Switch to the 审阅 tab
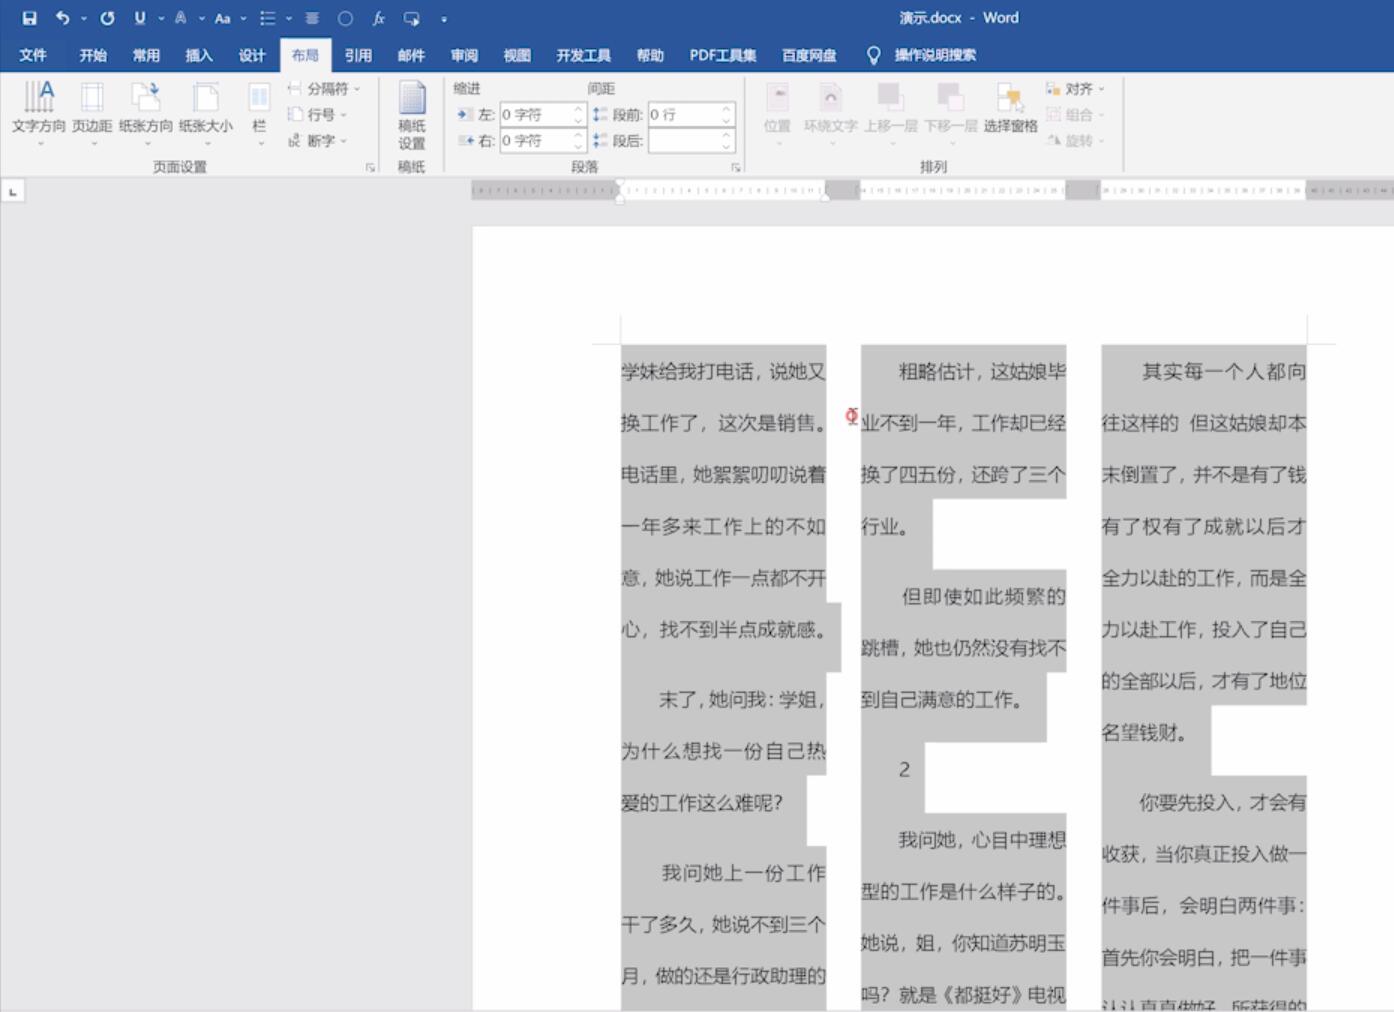This screenshot has width=1394, height=1012. click(x=464, y=55)
